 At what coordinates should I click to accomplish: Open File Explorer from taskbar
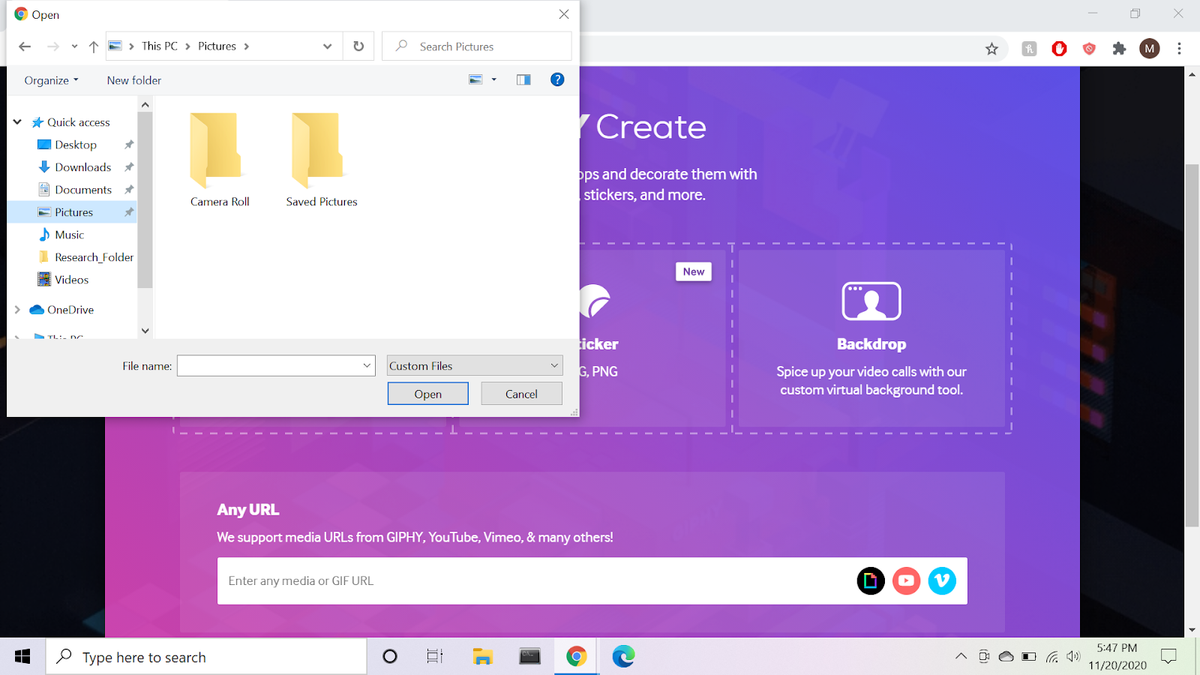click(483, 657)
